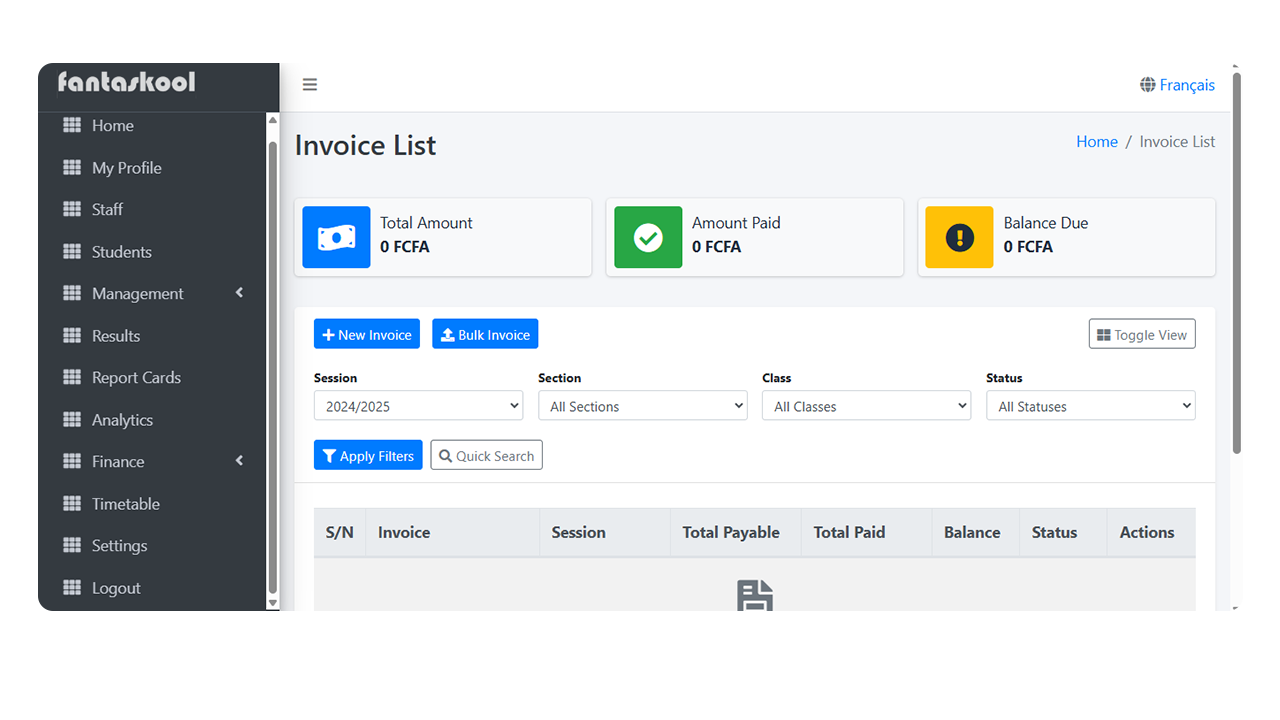
Task: Expand the Management submenu chevron
Action: click(x=239, y=293)
